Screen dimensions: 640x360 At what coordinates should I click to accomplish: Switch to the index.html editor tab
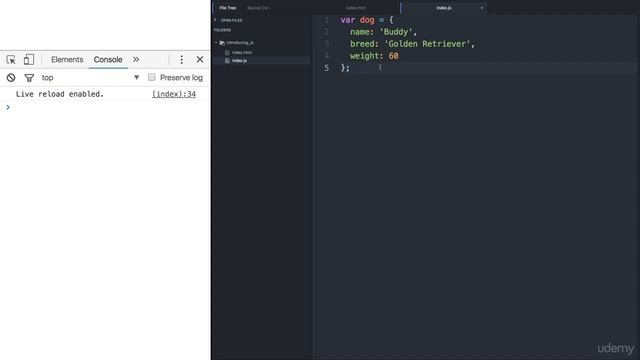(356, 8)
